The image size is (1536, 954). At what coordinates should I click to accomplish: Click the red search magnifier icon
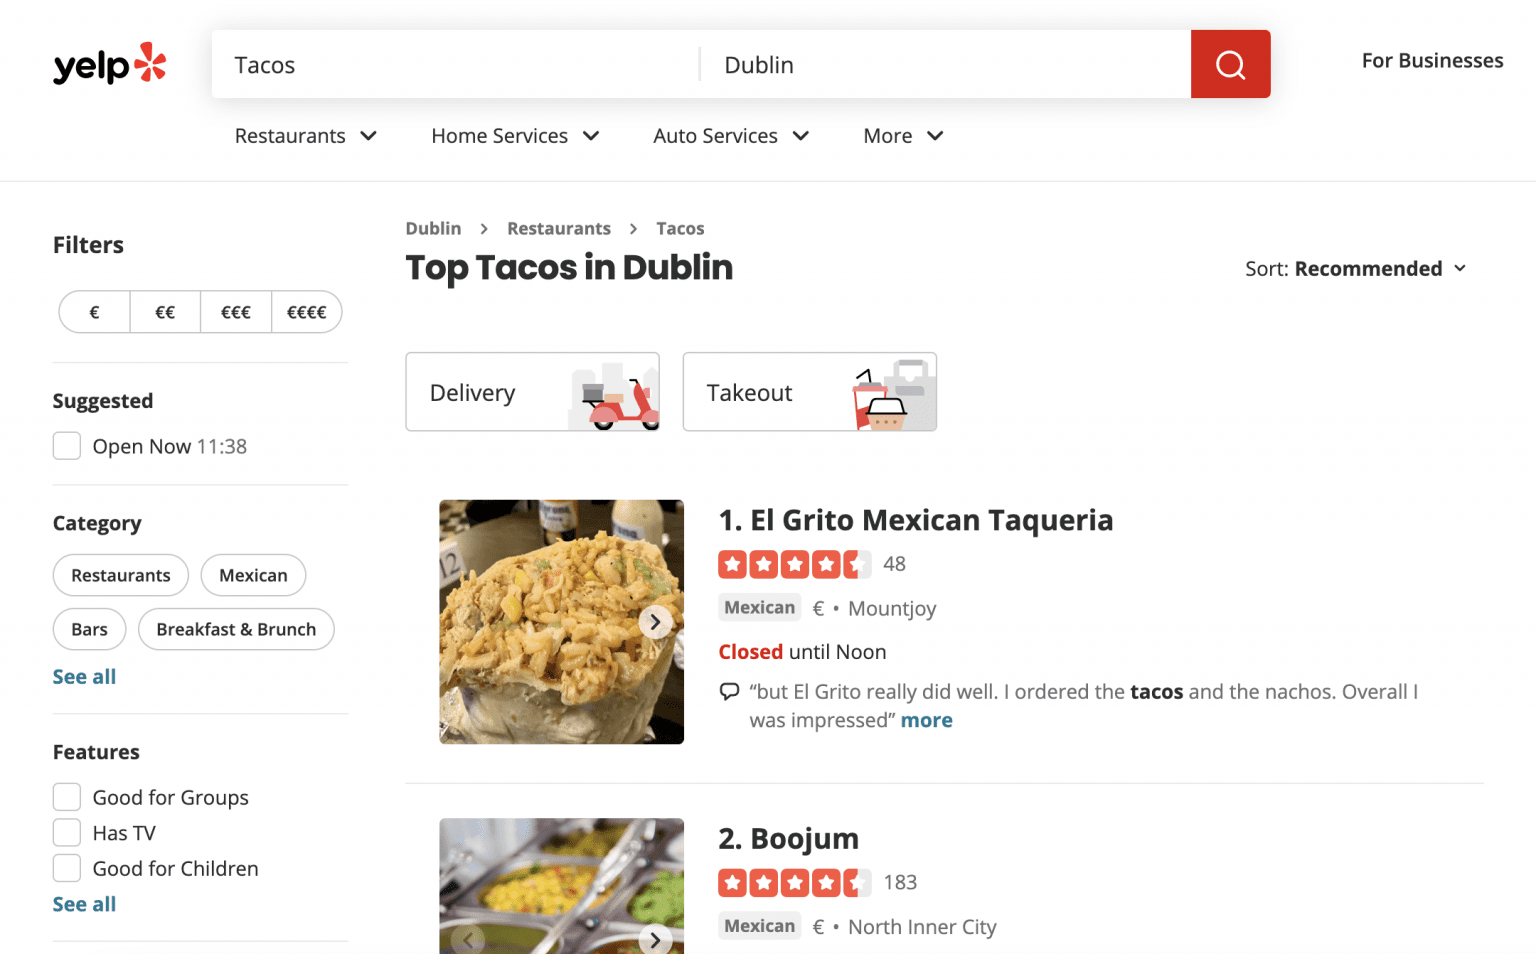click(x=1230, y=63)
